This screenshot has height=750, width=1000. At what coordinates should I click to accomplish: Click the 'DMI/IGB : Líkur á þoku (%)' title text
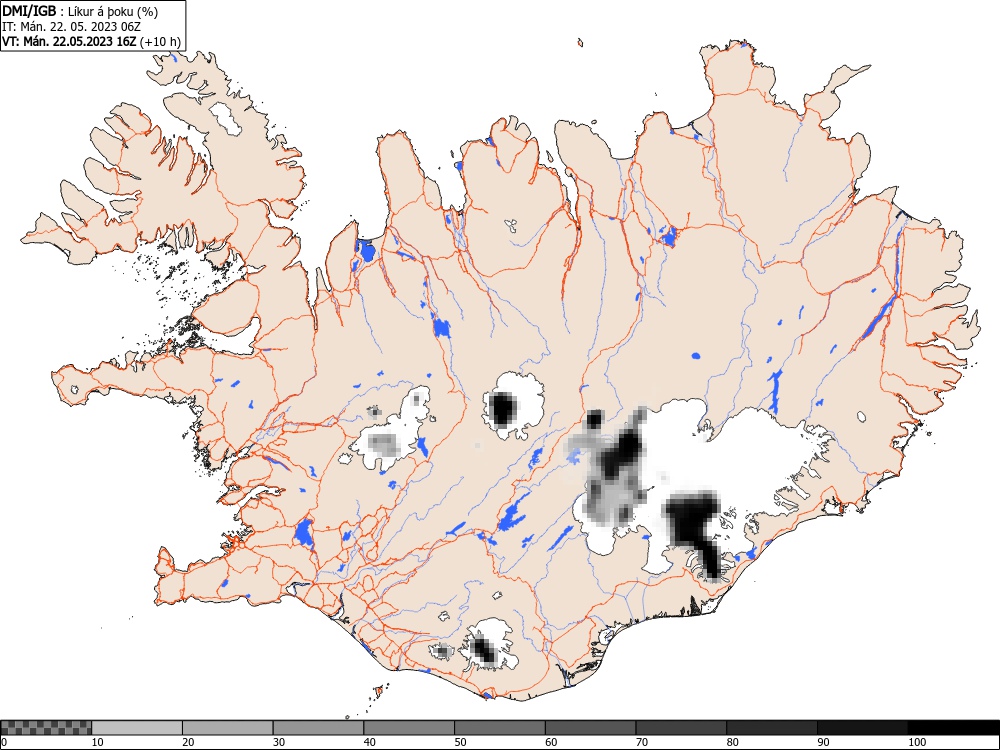tap(80, 11)
